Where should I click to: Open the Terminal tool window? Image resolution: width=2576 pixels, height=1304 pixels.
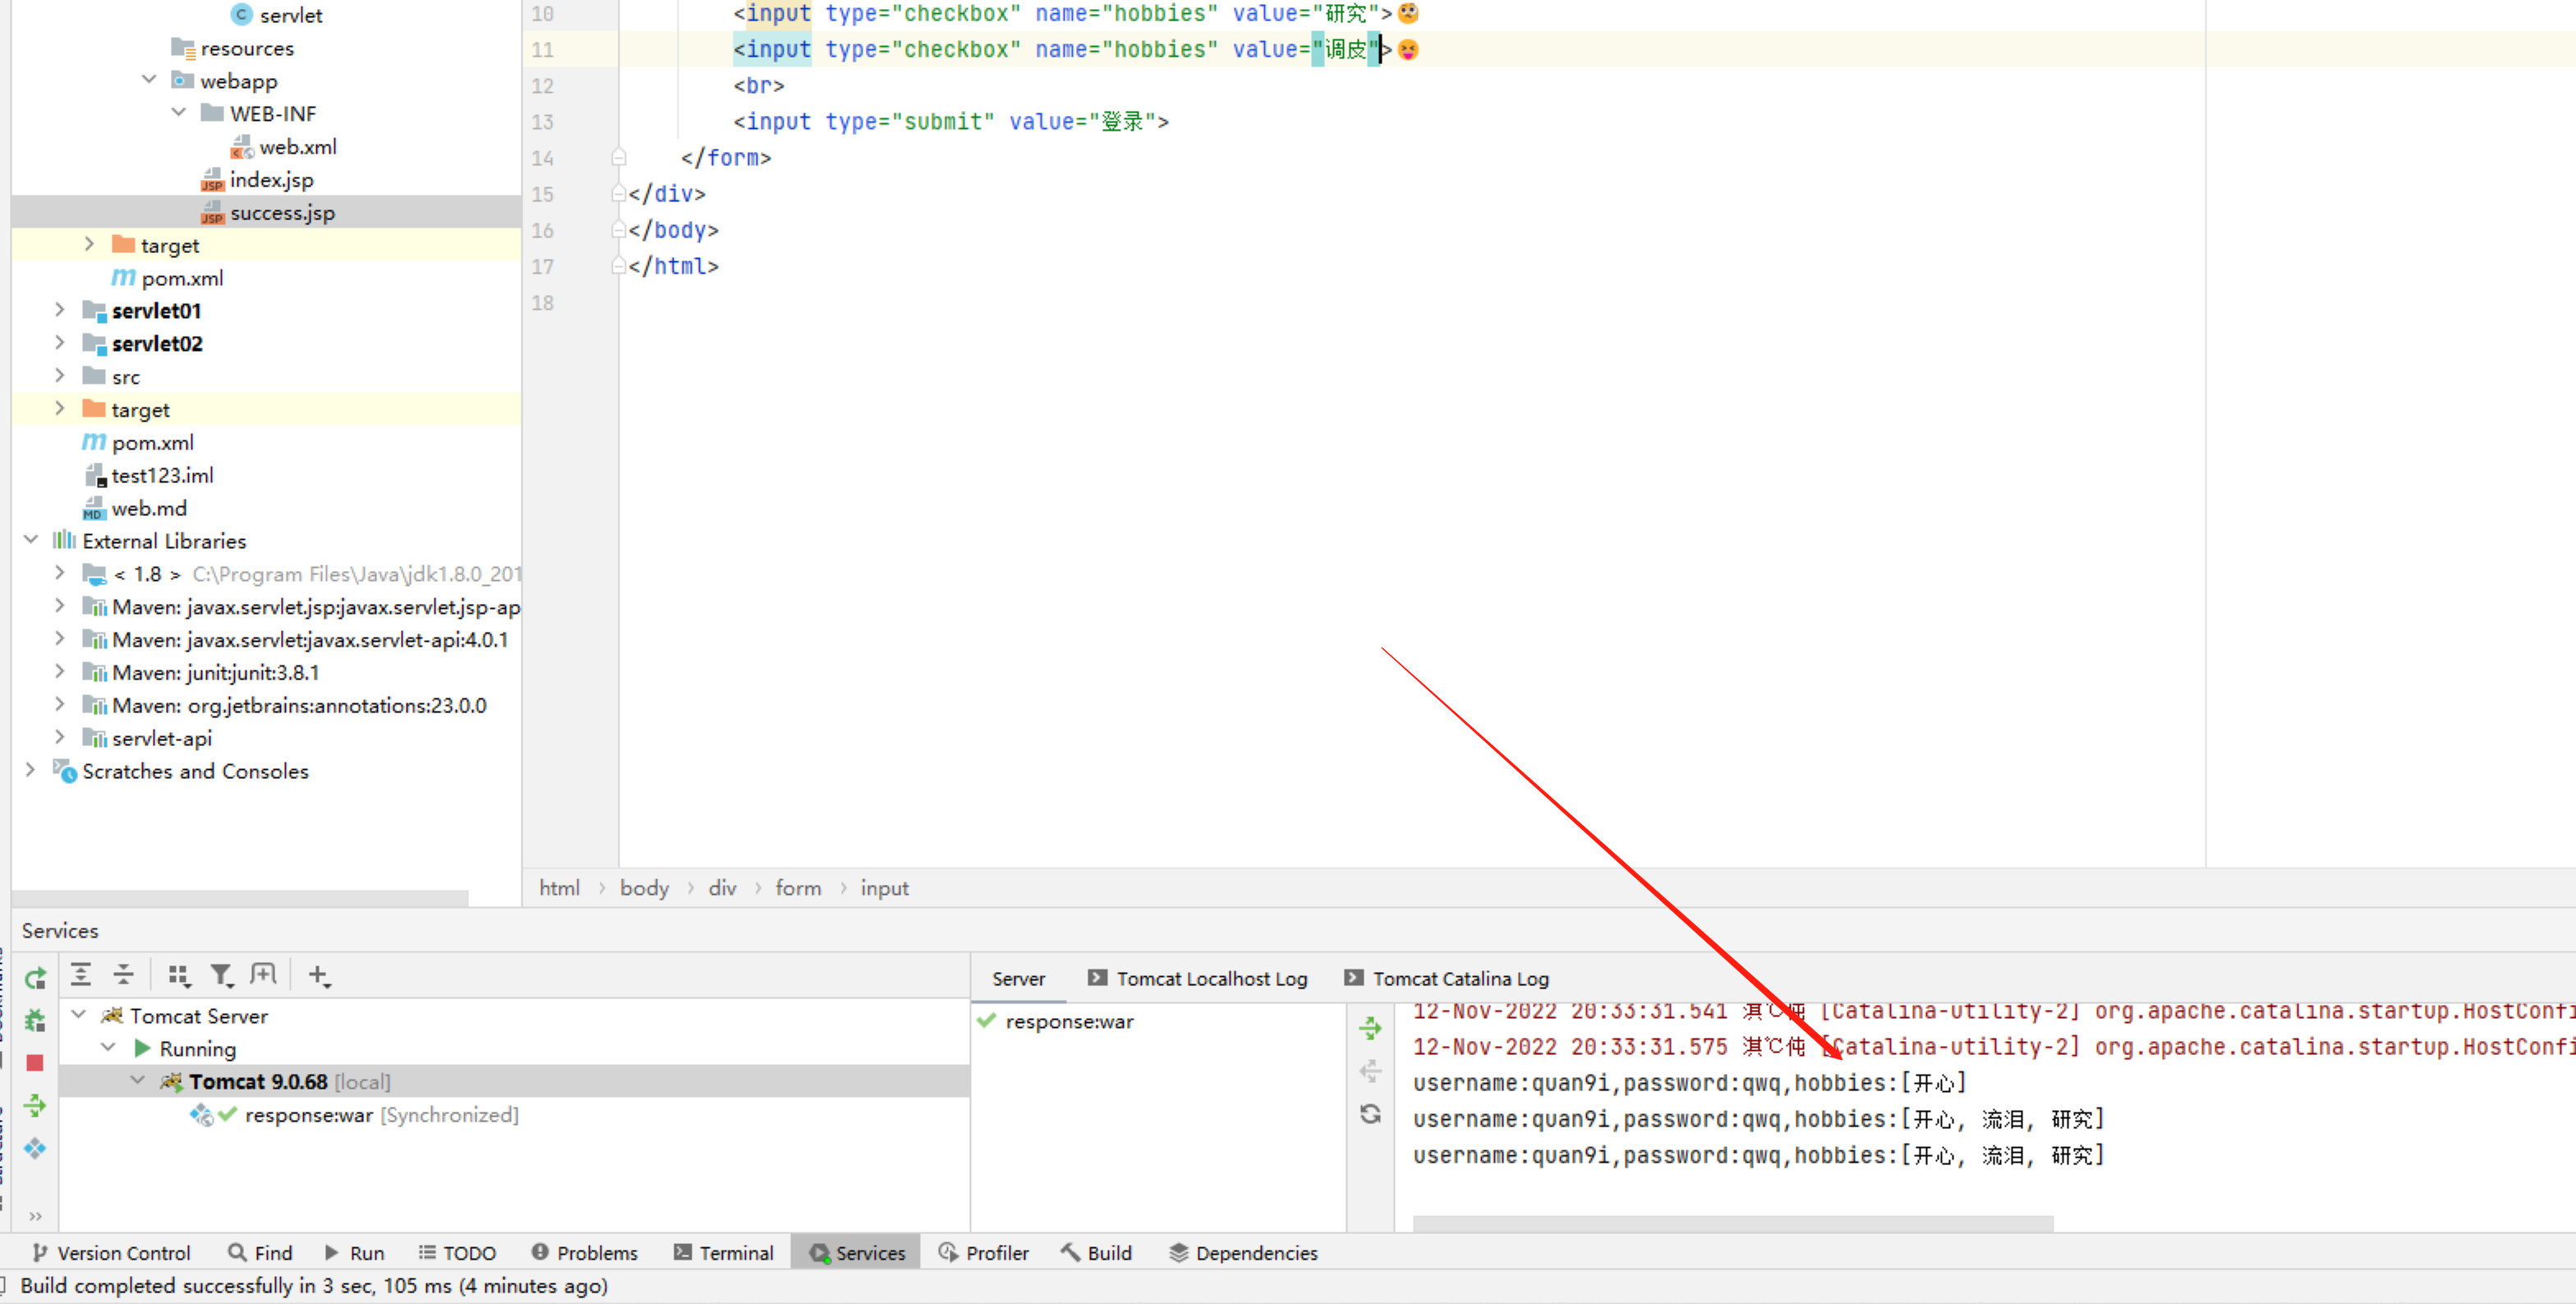(724, 1253)
